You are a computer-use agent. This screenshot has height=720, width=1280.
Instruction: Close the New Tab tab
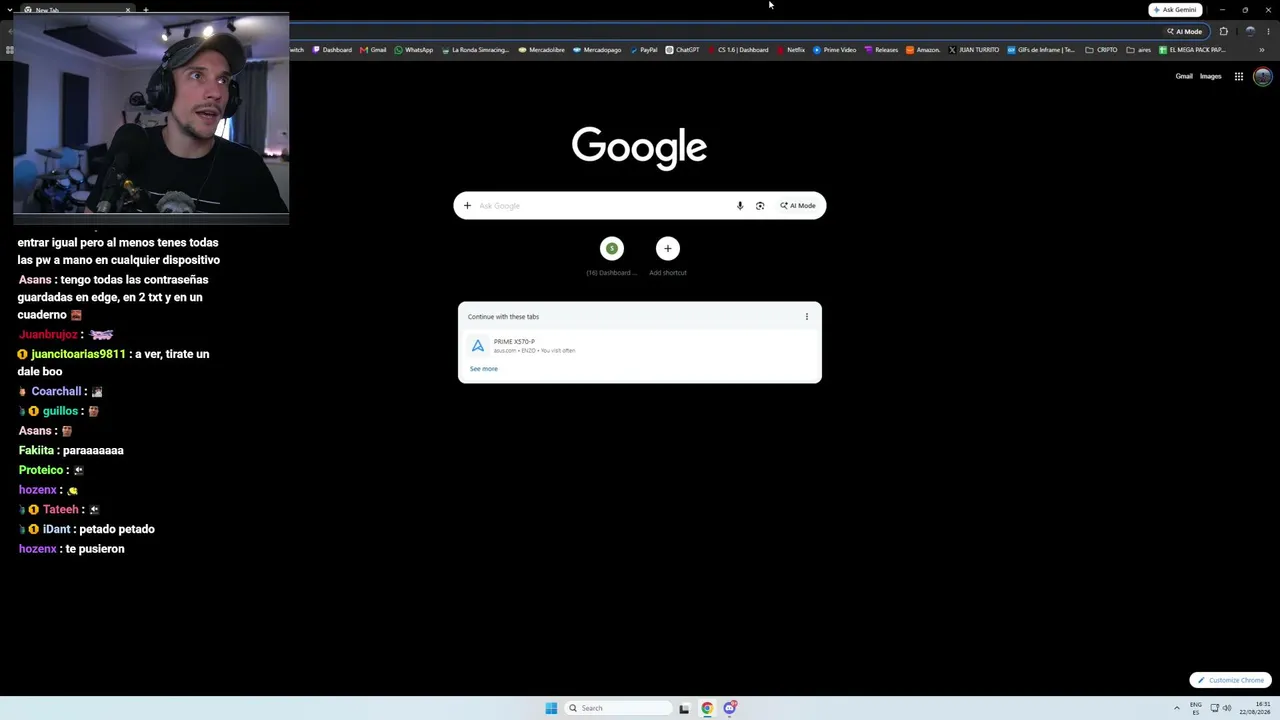coord(128,10)
